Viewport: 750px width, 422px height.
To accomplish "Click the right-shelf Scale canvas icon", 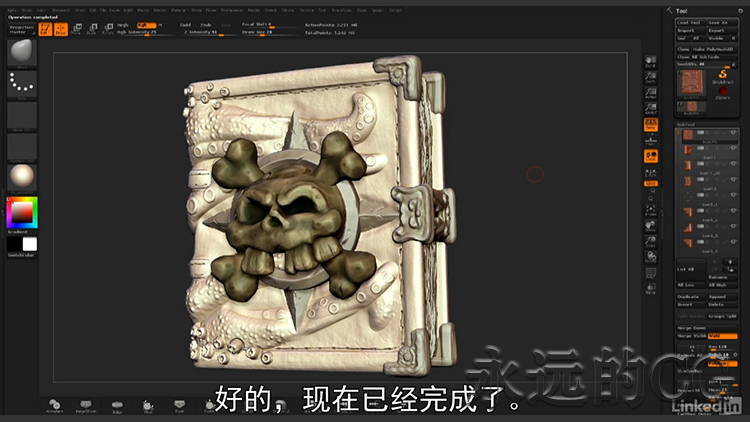I will coord(651,242).
